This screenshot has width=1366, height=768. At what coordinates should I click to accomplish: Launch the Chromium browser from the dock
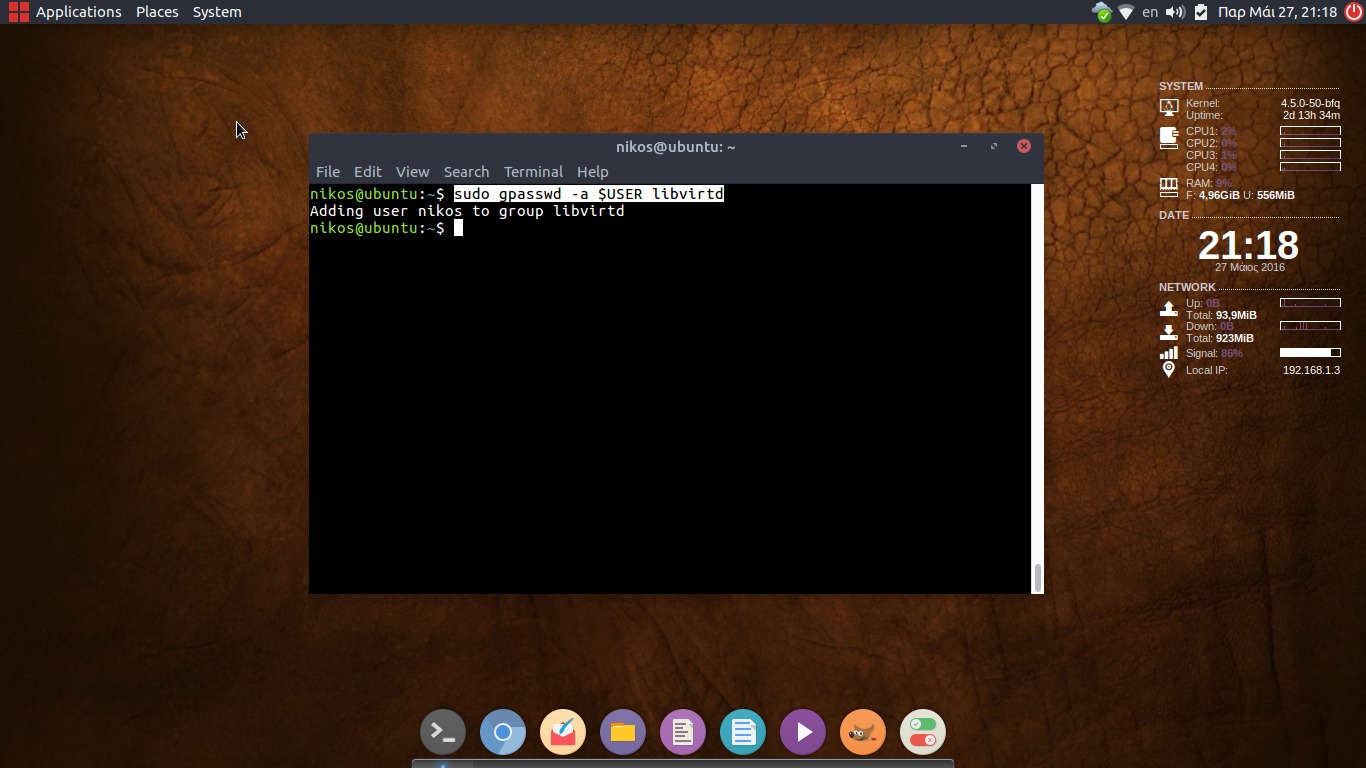503,733
